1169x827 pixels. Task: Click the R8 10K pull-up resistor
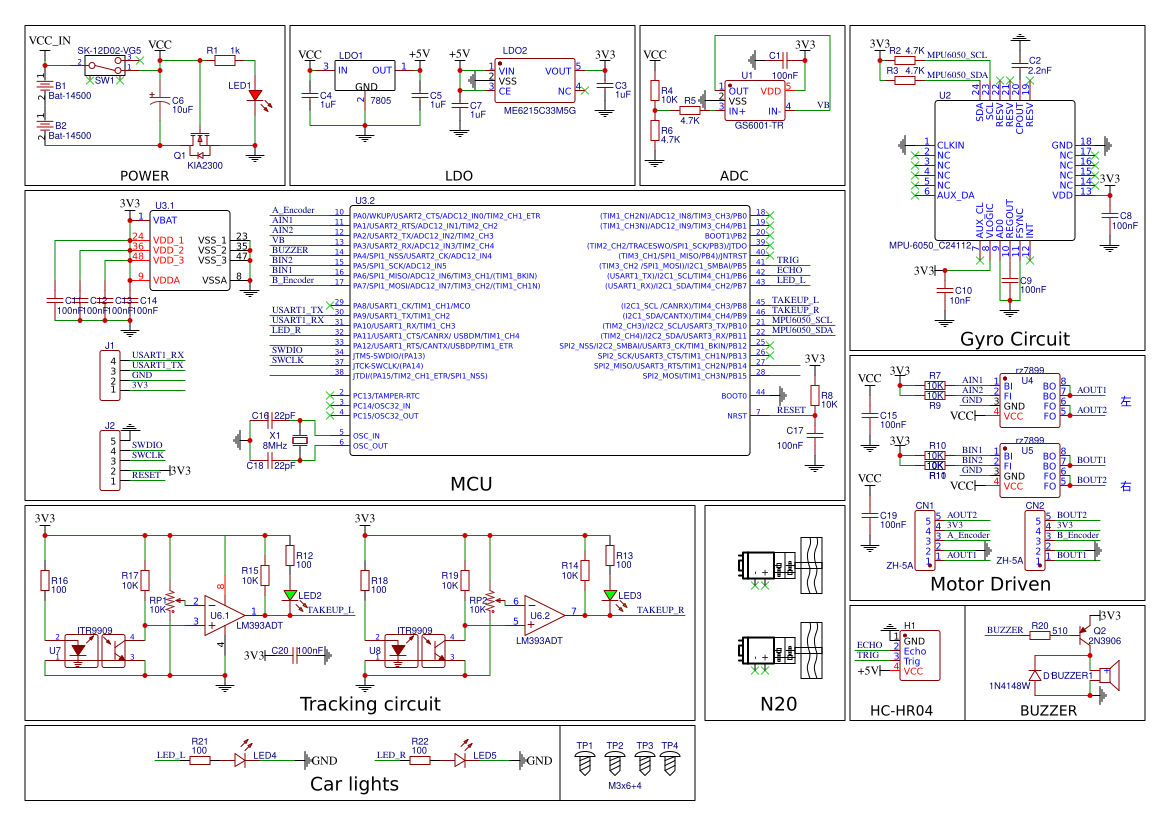[x=815, y=396]
